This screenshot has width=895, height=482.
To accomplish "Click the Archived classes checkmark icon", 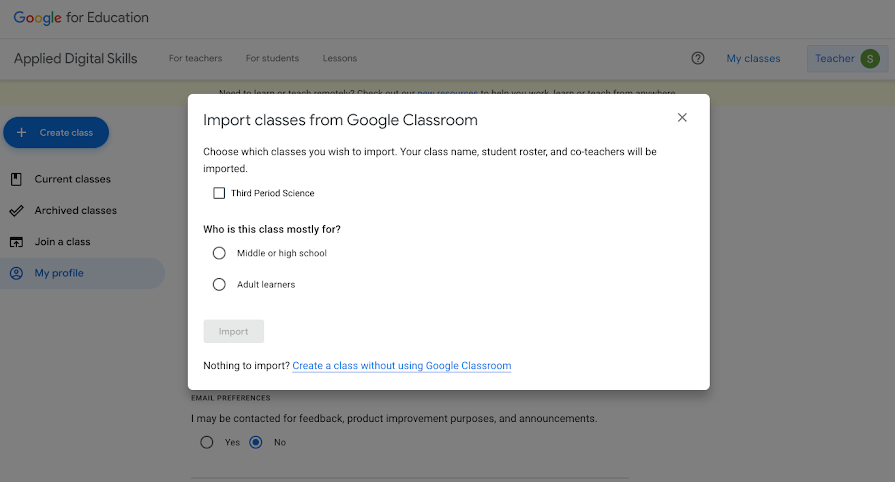I will pos(17,211).
